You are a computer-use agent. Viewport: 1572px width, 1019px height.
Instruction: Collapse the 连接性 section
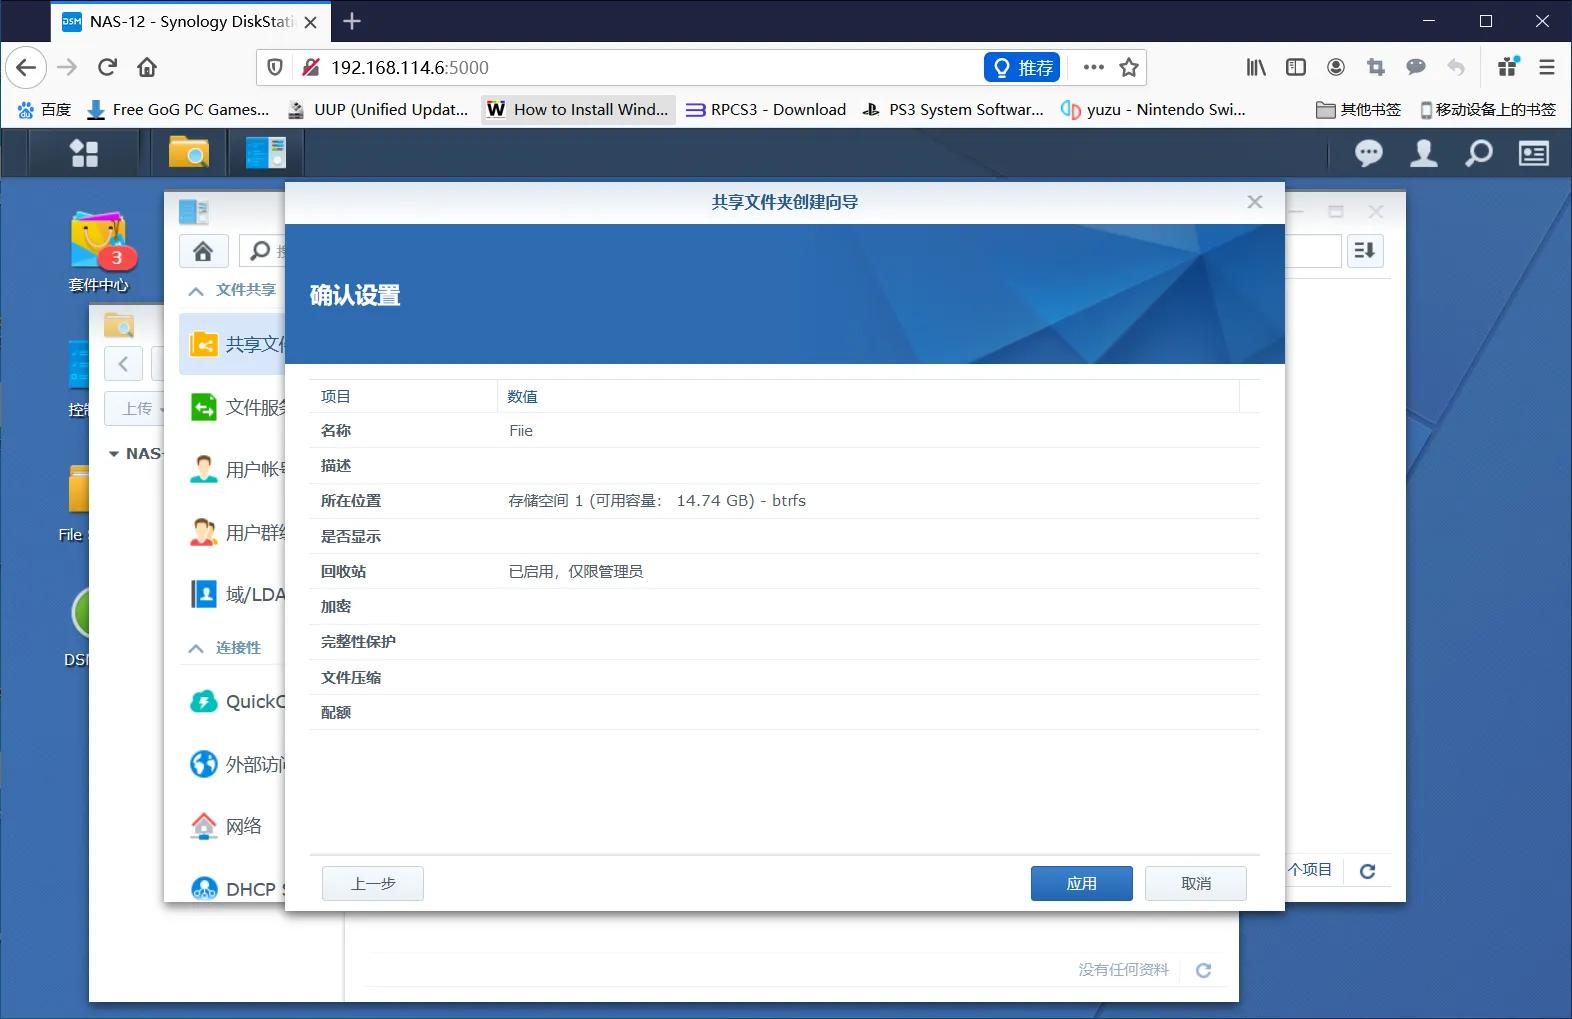(x=196, y=649)
